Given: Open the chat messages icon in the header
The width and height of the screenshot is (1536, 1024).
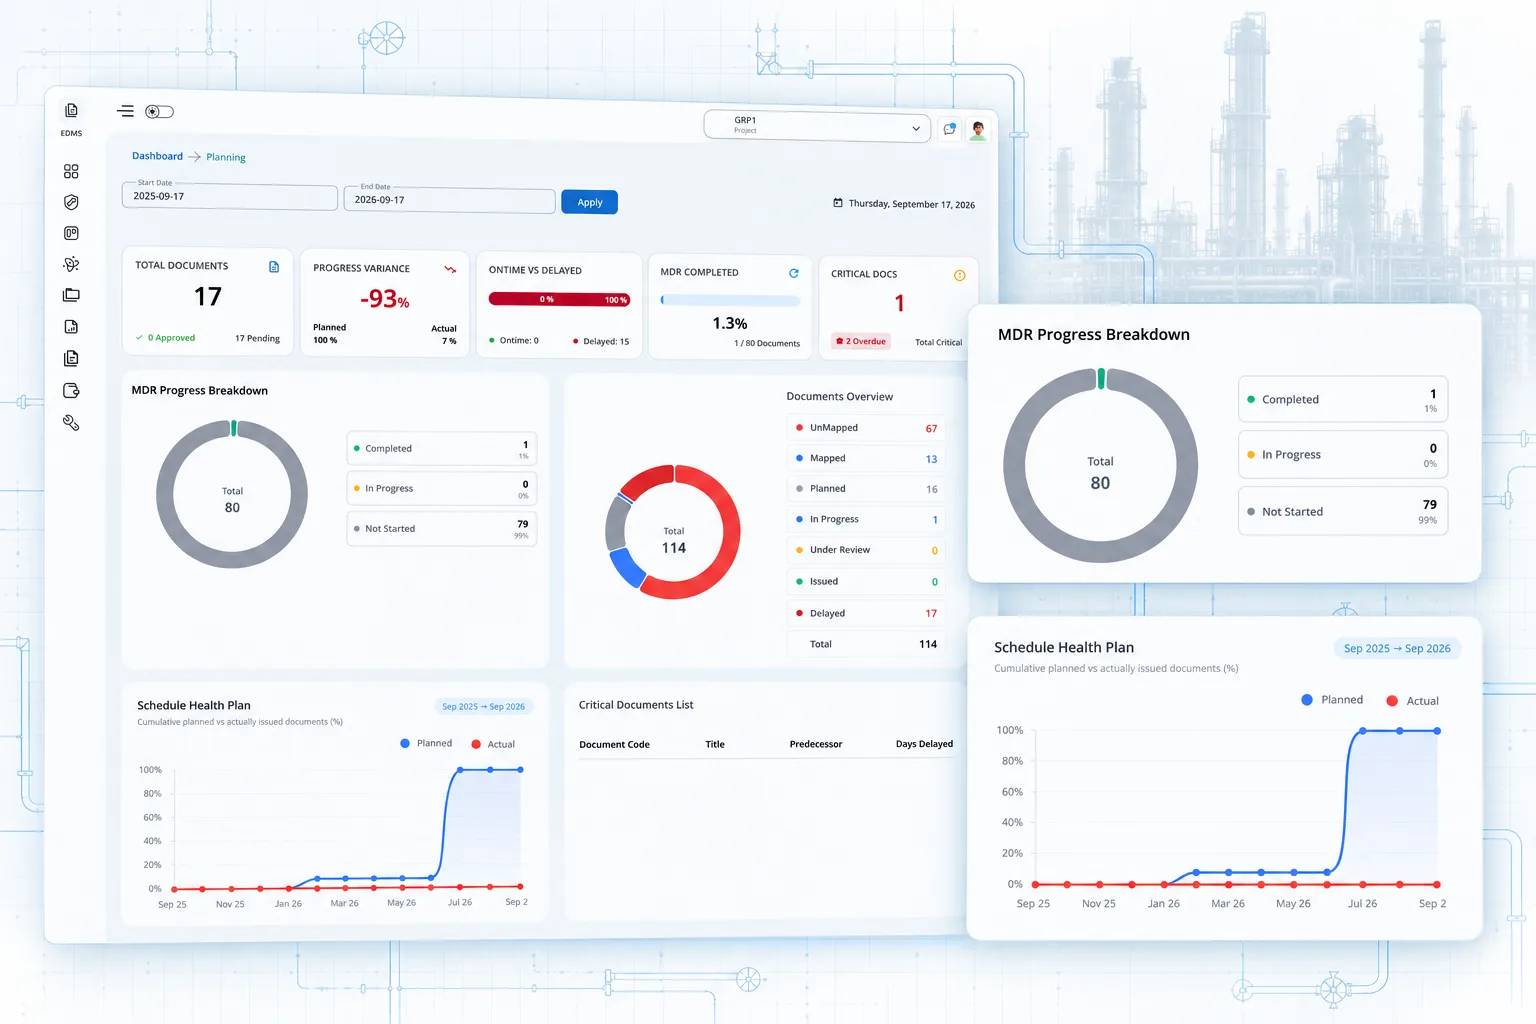Looking at the screenshot, I should 949,129.
